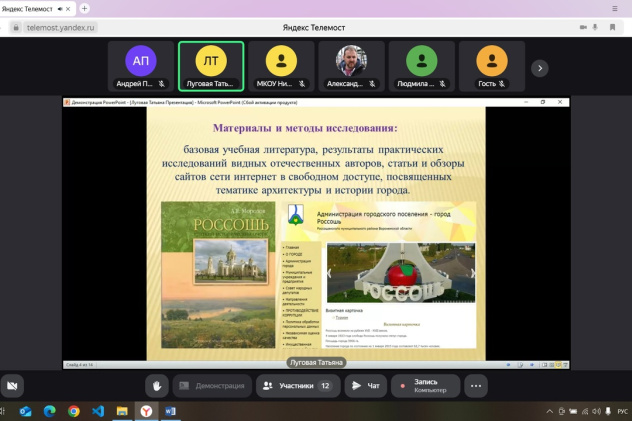Open the Участники participants list
This screenshot has height=421, width=632.
[298, 386]
